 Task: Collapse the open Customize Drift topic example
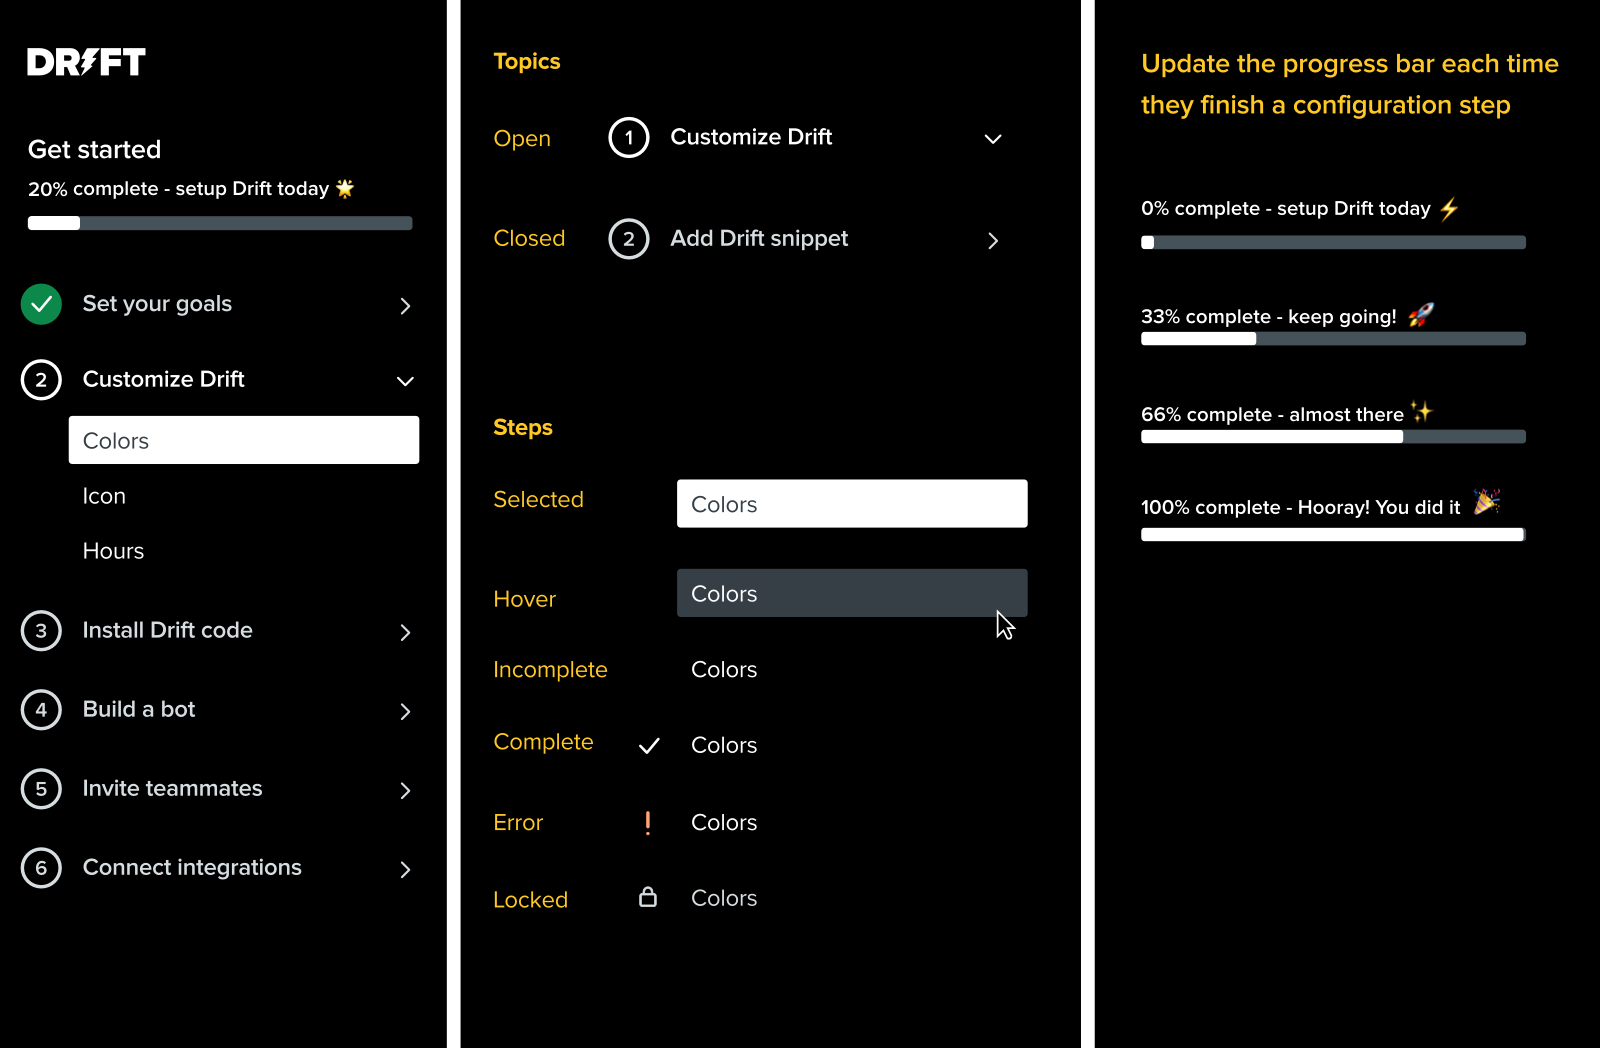pos(993,139)
